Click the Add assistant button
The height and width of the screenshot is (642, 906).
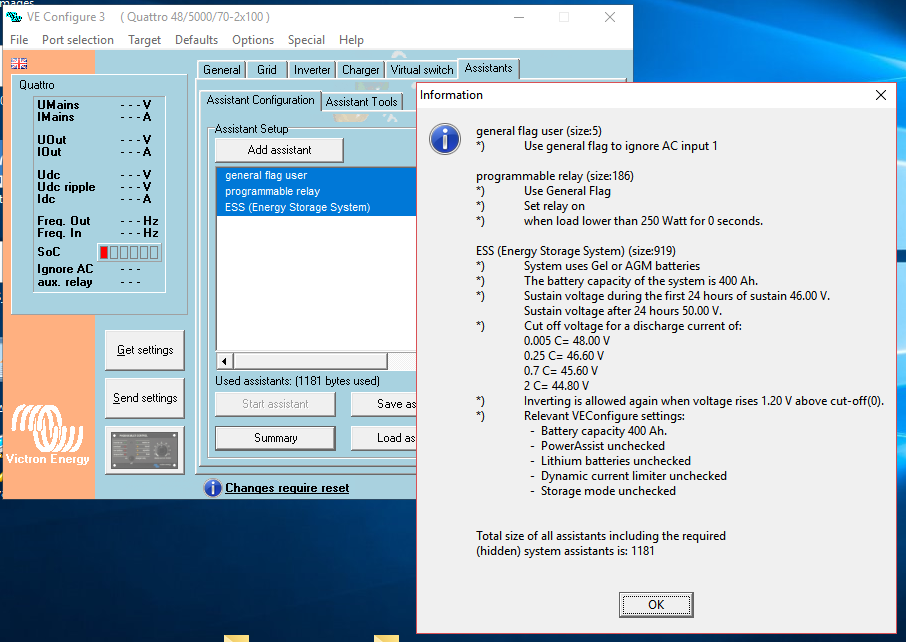[x=279, y=150]
